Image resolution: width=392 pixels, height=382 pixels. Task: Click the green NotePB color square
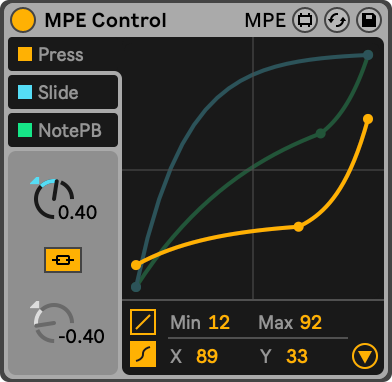(25, 130)
